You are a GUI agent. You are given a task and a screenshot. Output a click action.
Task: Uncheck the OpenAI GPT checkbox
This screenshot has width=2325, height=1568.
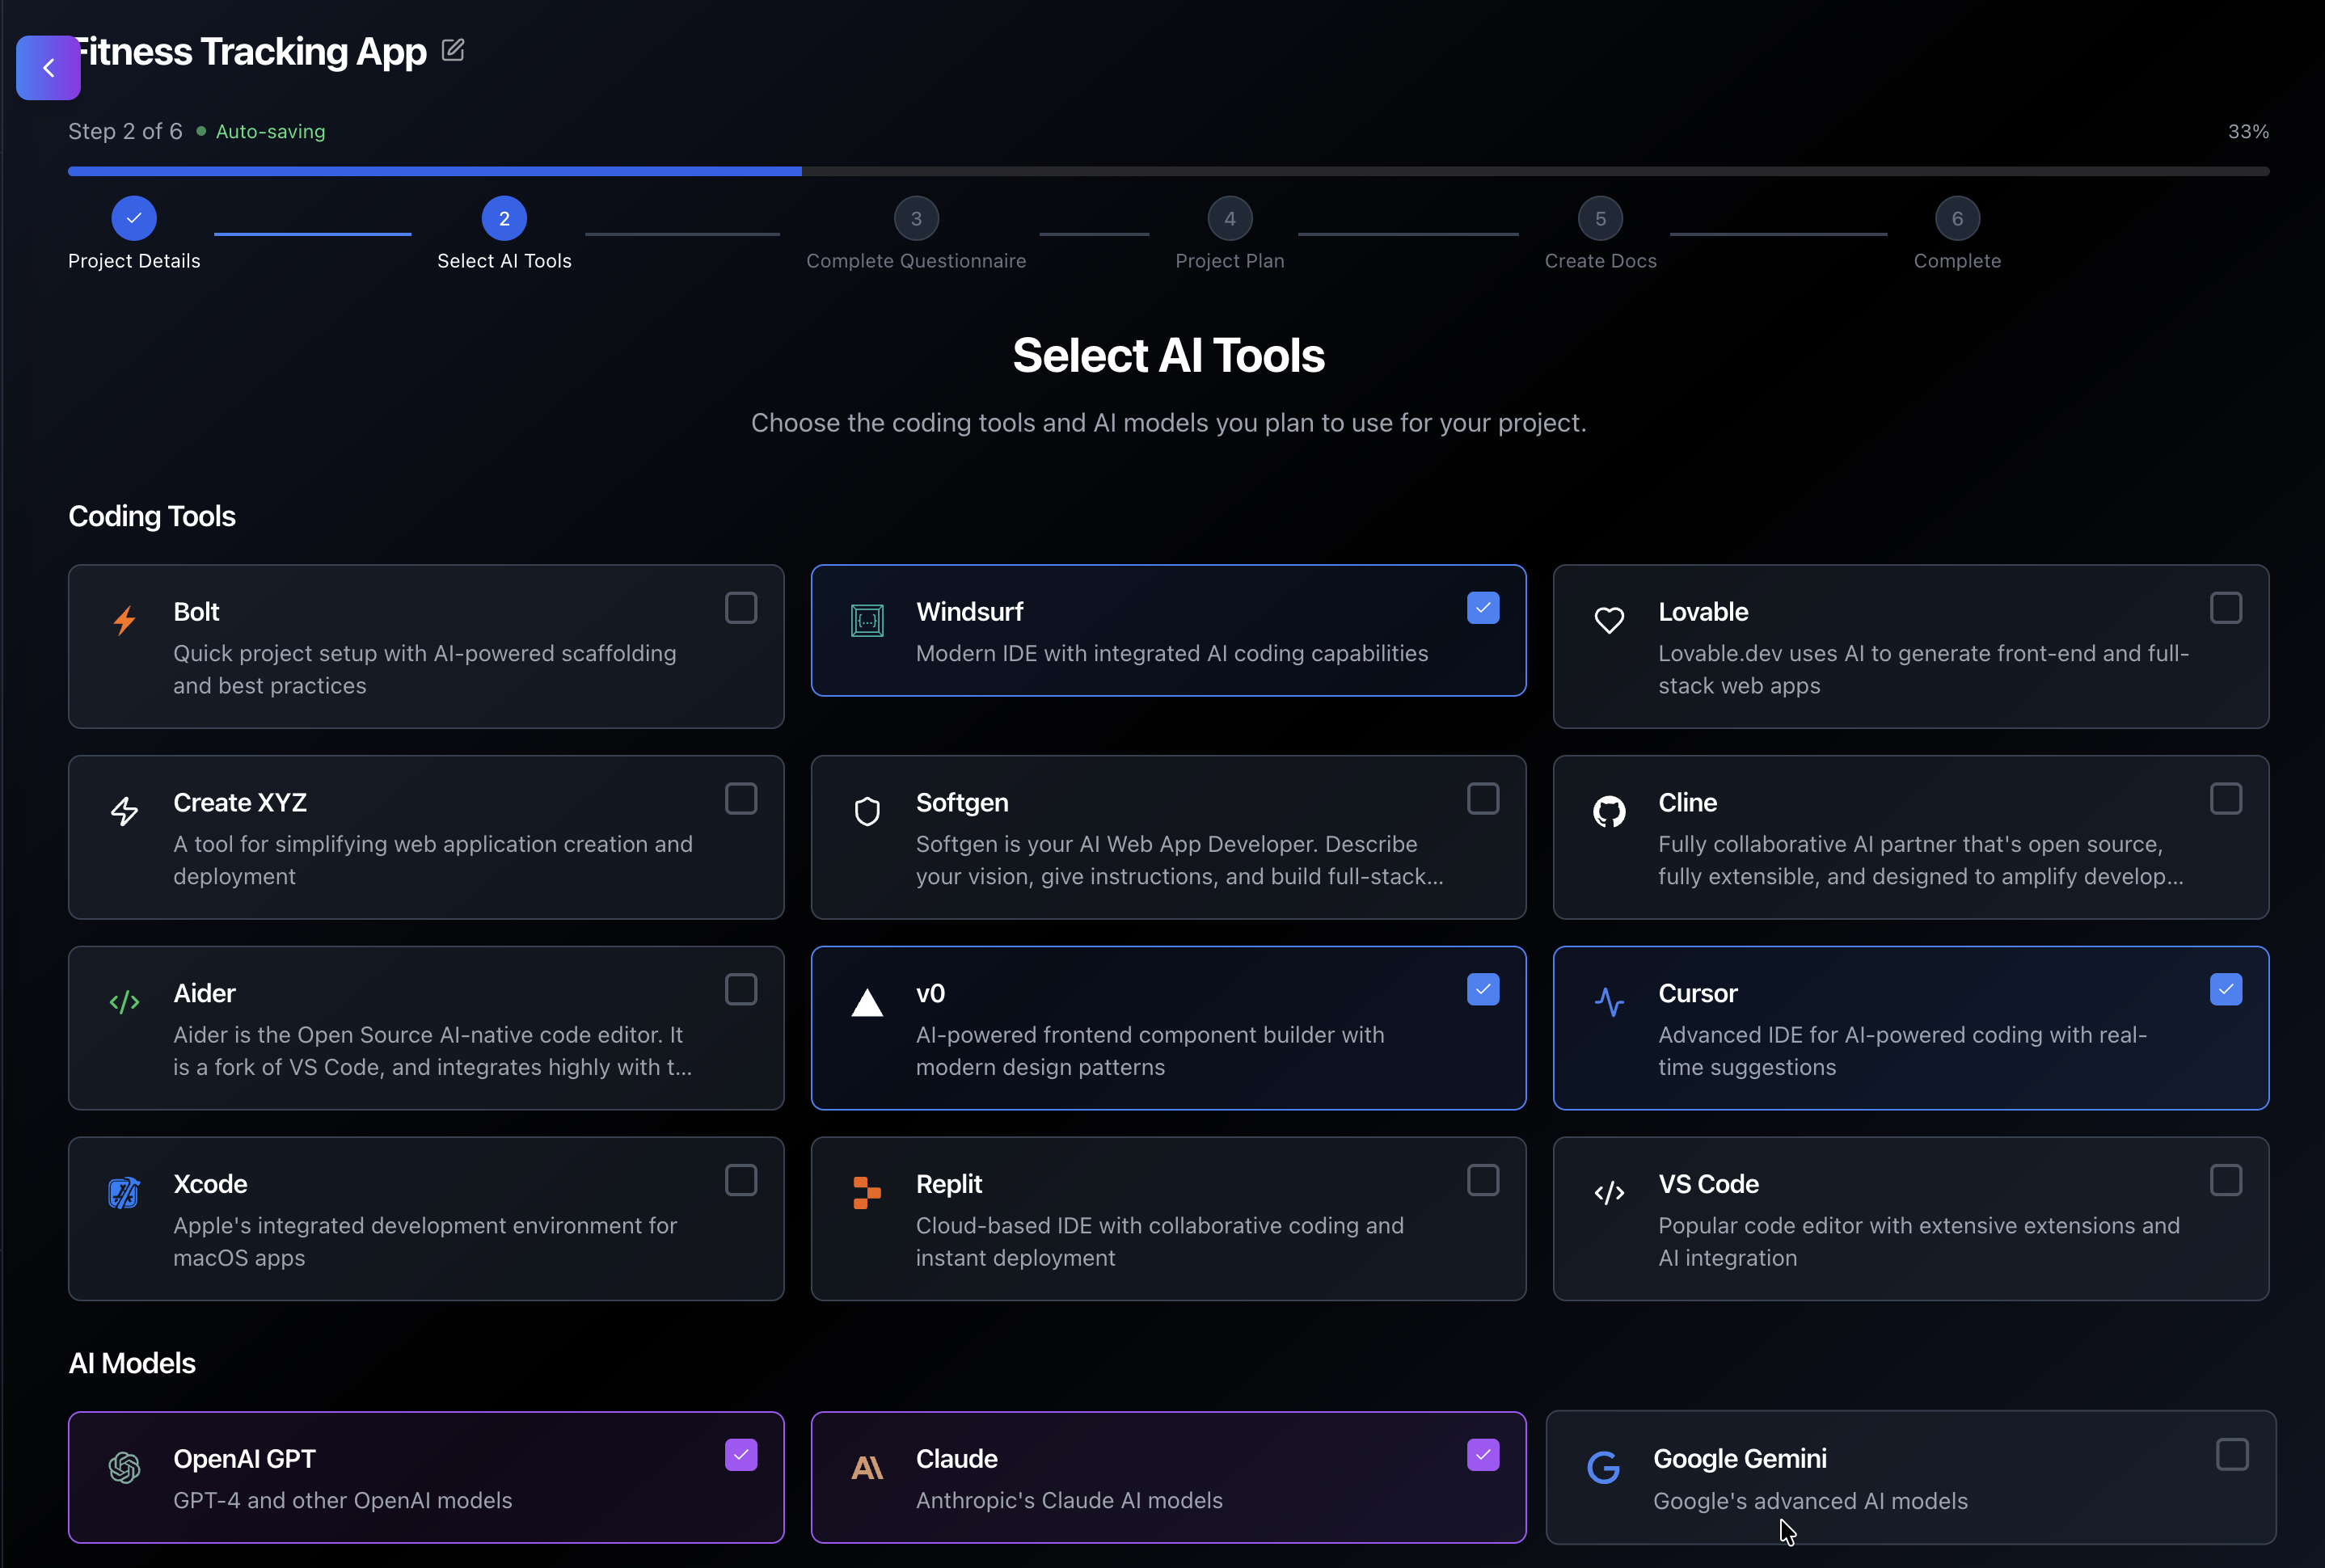[x=741, y=1455]
